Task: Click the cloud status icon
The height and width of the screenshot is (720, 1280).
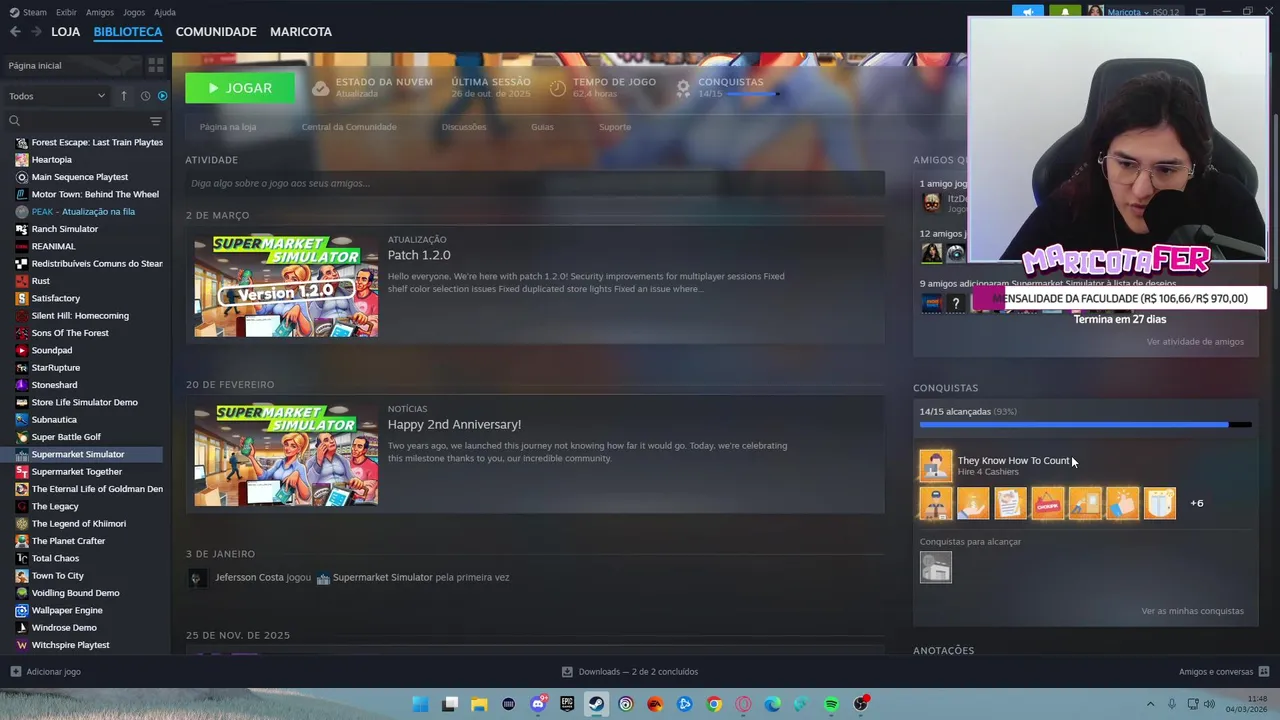Action: pyautogui.click(x=320, y=88)
